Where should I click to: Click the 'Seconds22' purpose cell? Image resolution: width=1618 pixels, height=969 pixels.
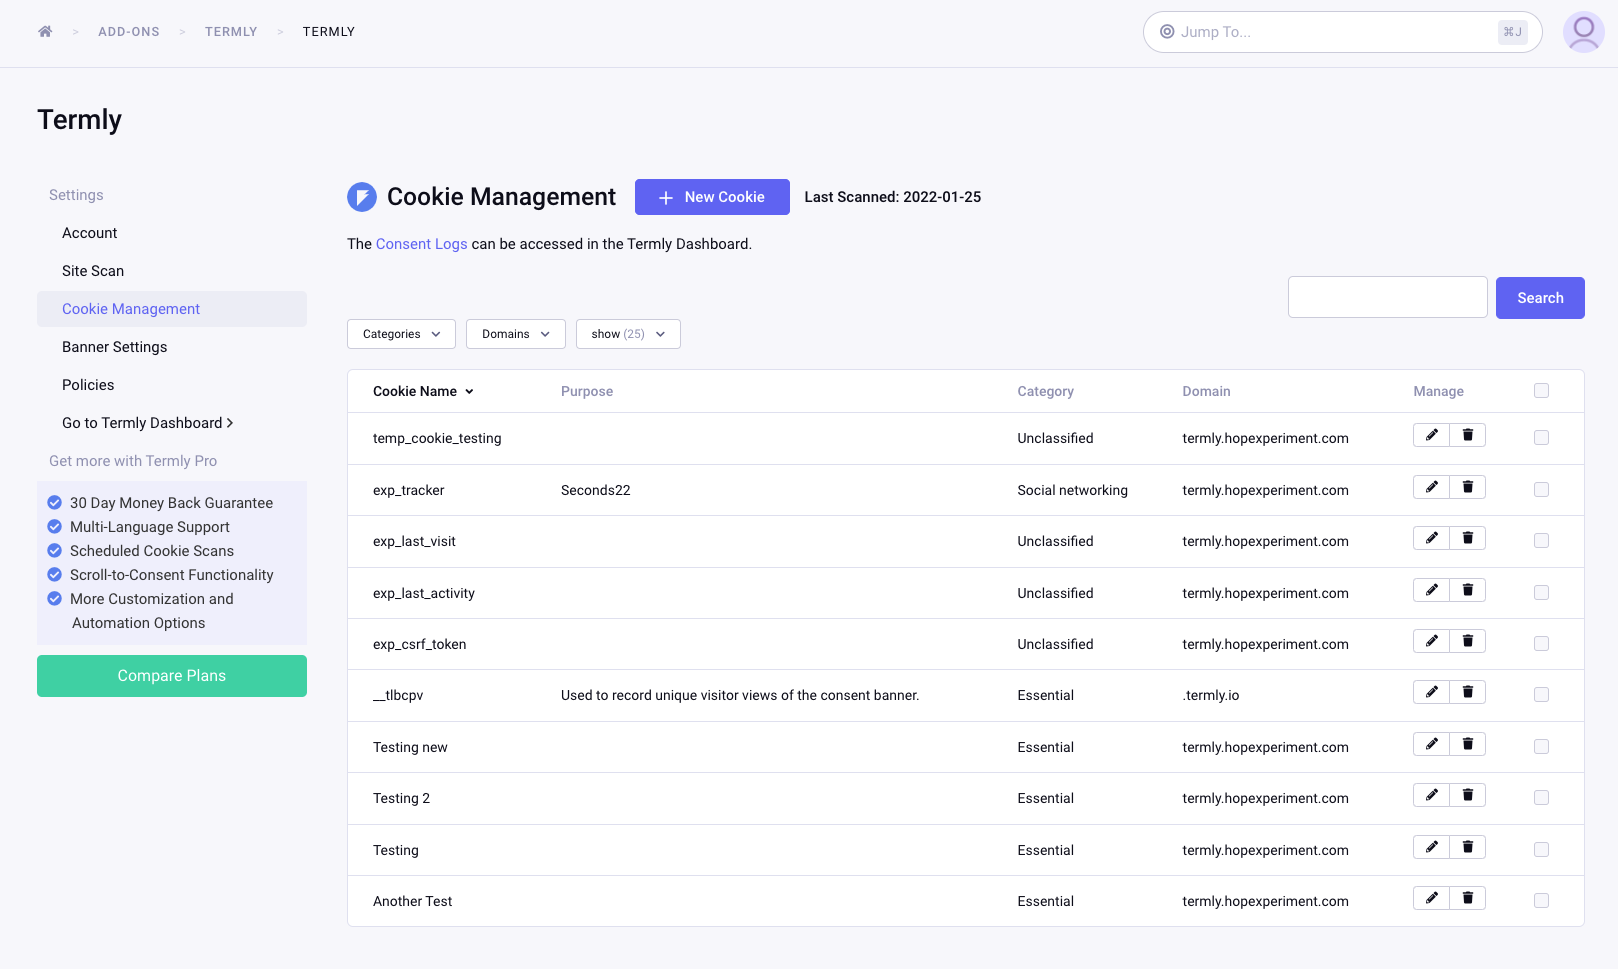pos(596,490)
